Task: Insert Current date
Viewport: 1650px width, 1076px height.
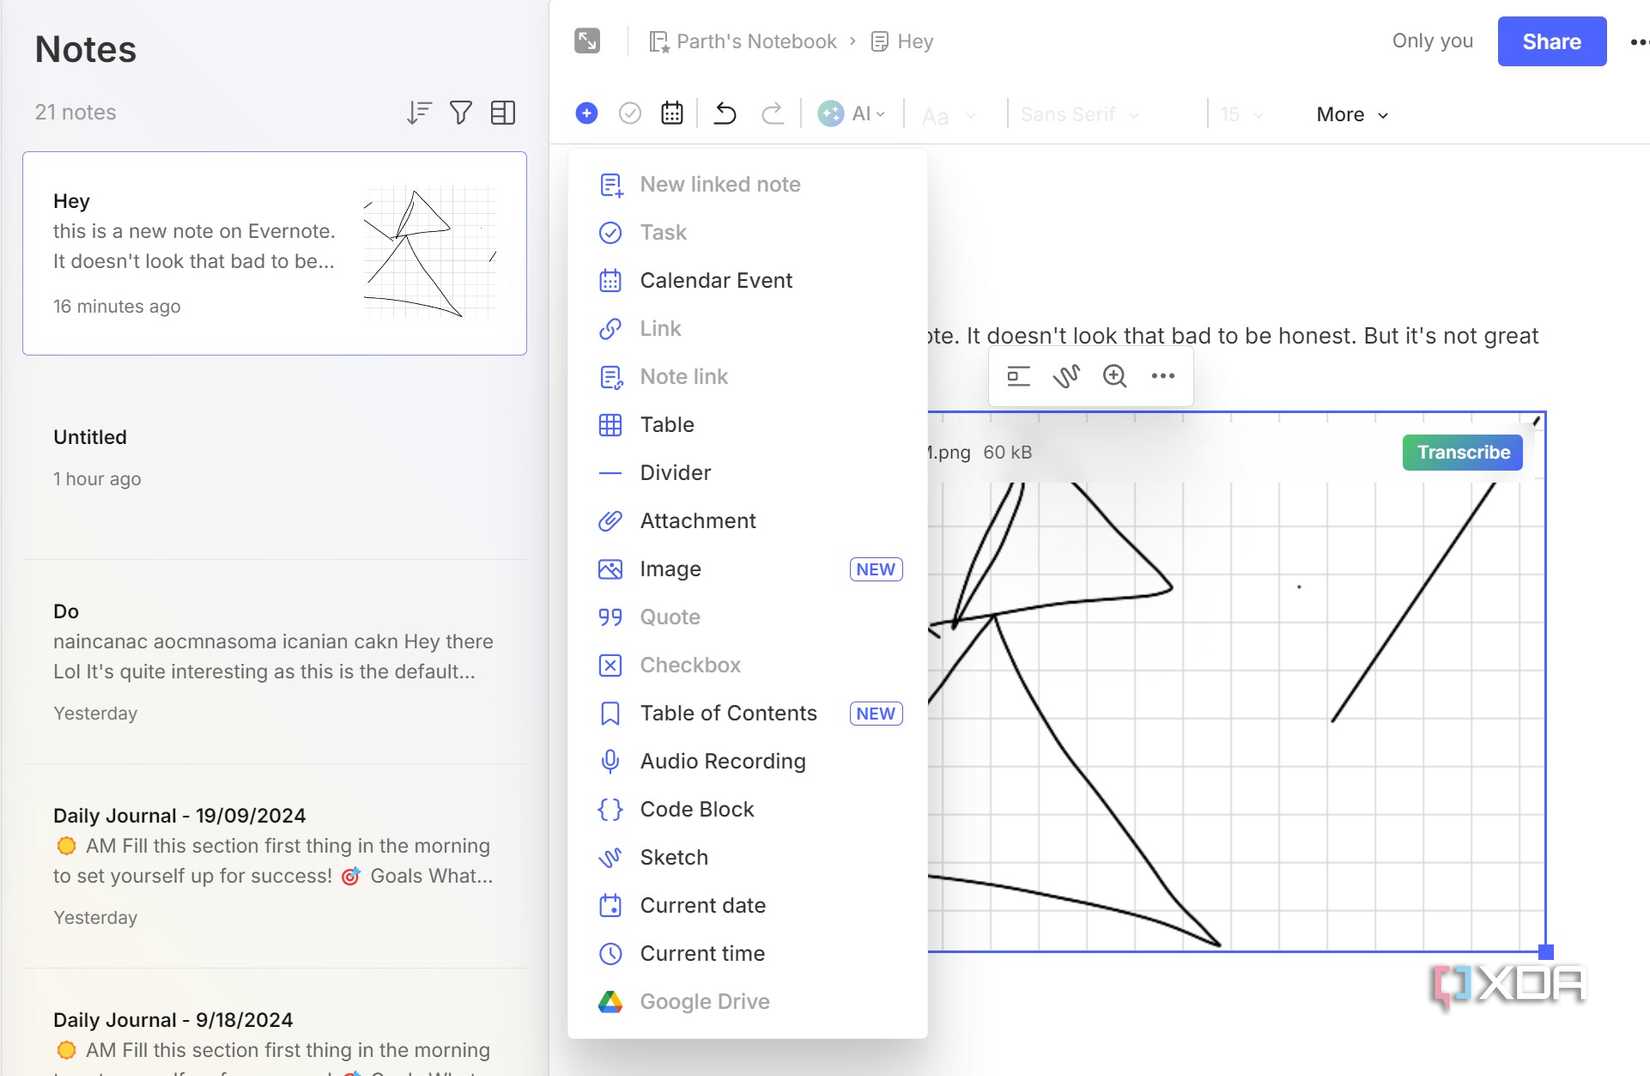Action: pos(747,905)
